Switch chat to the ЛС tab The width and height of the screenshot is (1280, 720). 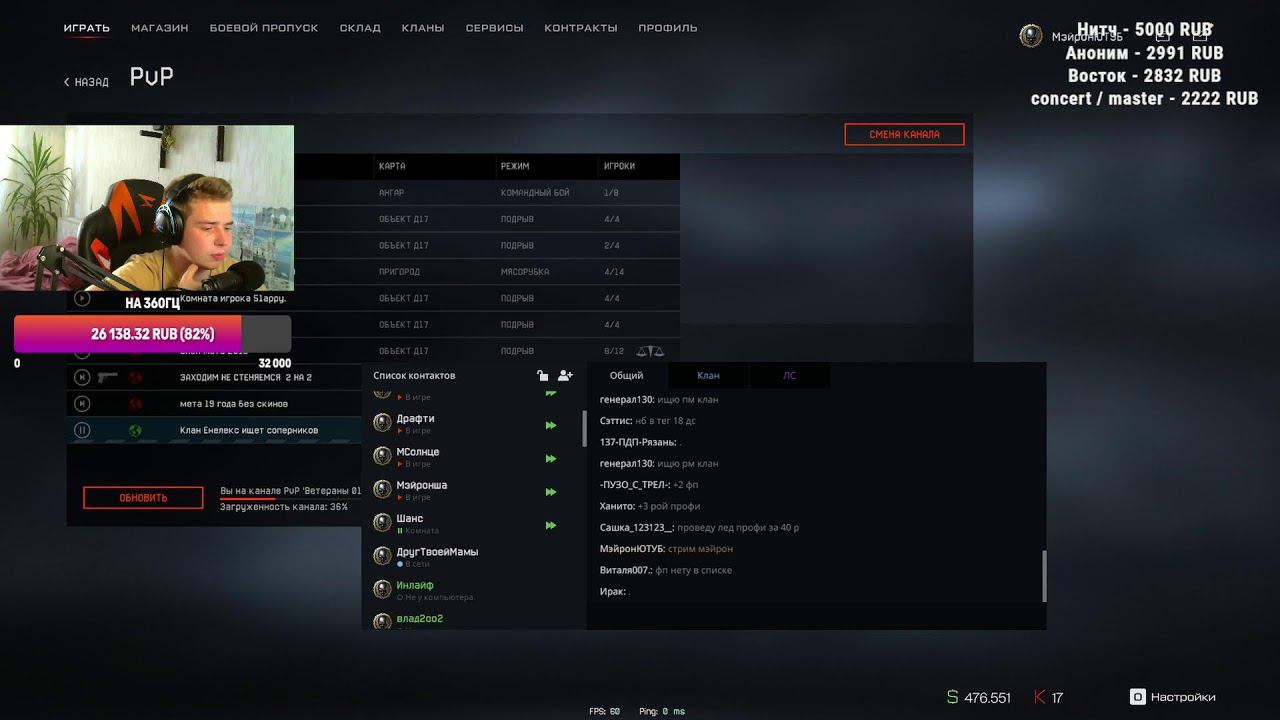[x=789, y=375]
